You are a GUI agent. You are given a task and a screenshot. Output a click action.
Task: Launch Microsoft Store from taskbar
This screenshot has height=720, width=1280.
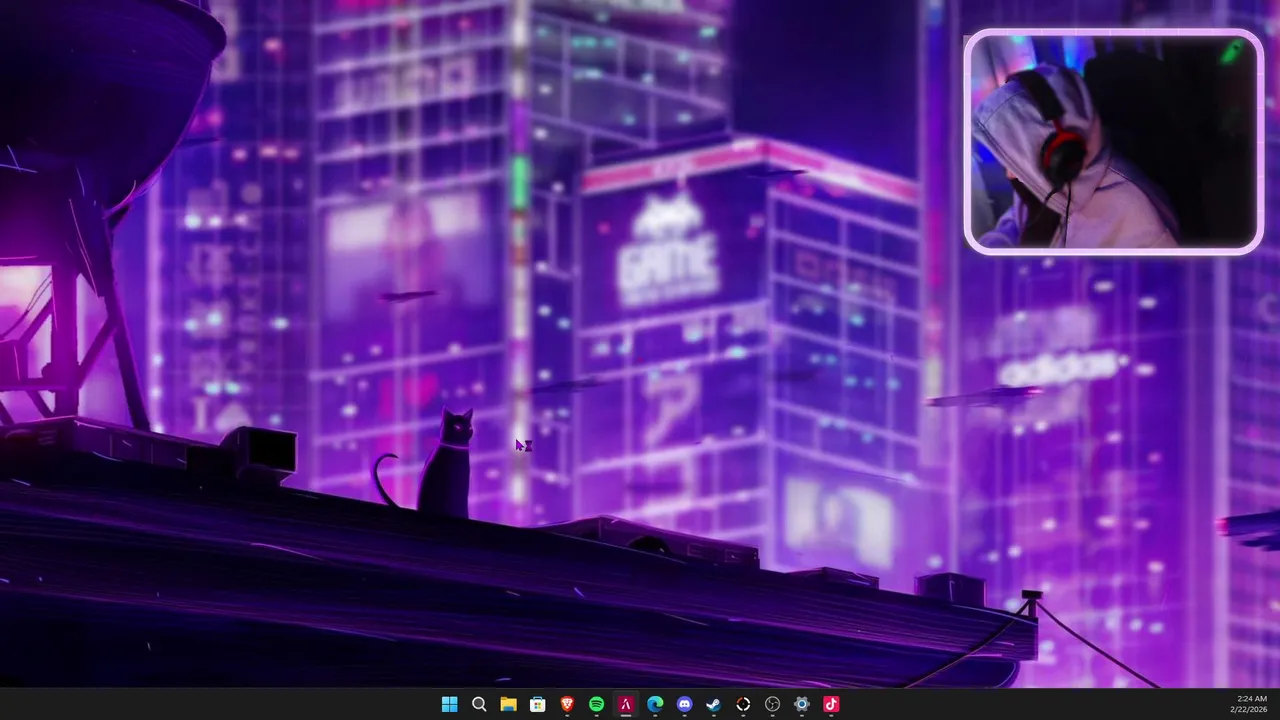click(x=538, y=704)
